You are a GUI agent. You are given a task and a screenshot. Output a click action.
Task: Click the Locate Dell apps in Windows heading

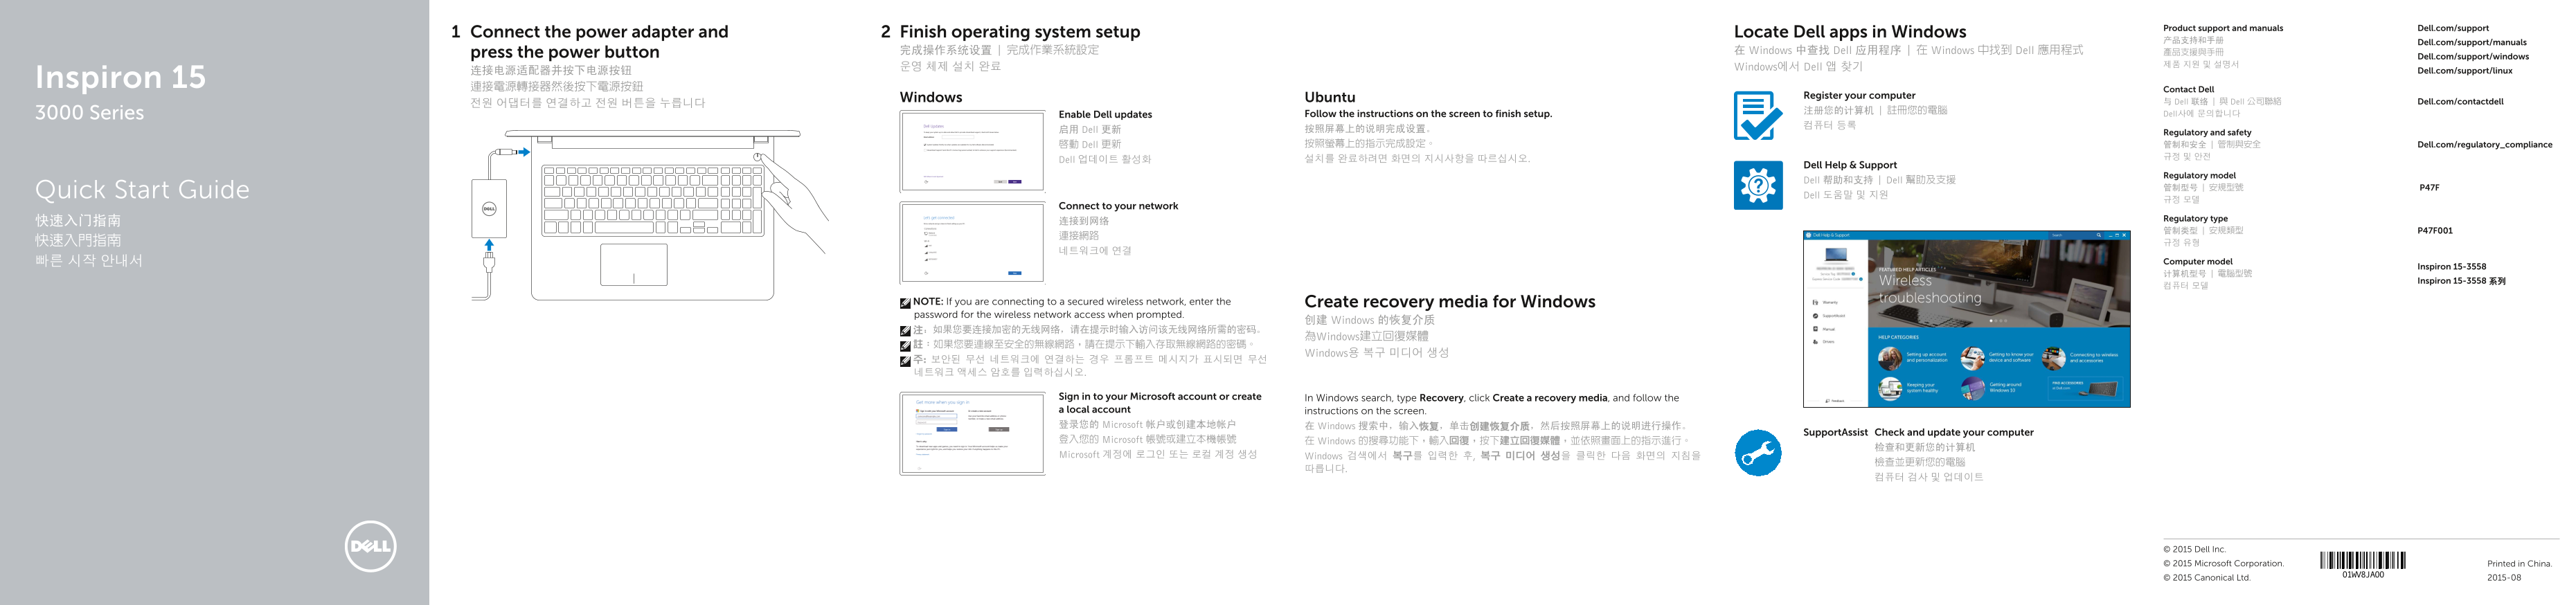[x=1849, y=32]
